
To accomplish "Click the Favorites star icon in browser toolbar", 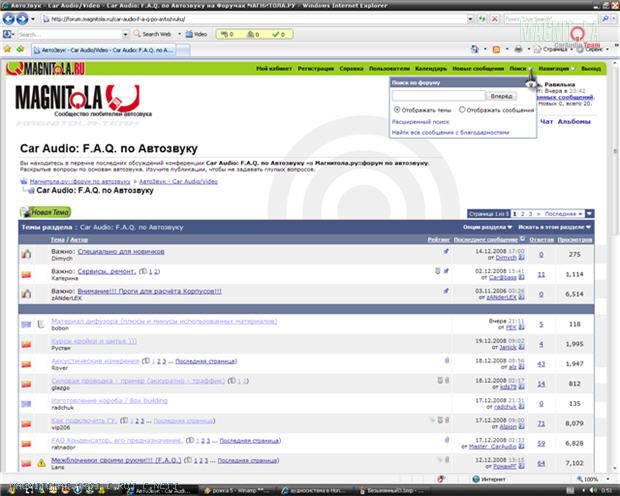I will click(x=8, y=48).
